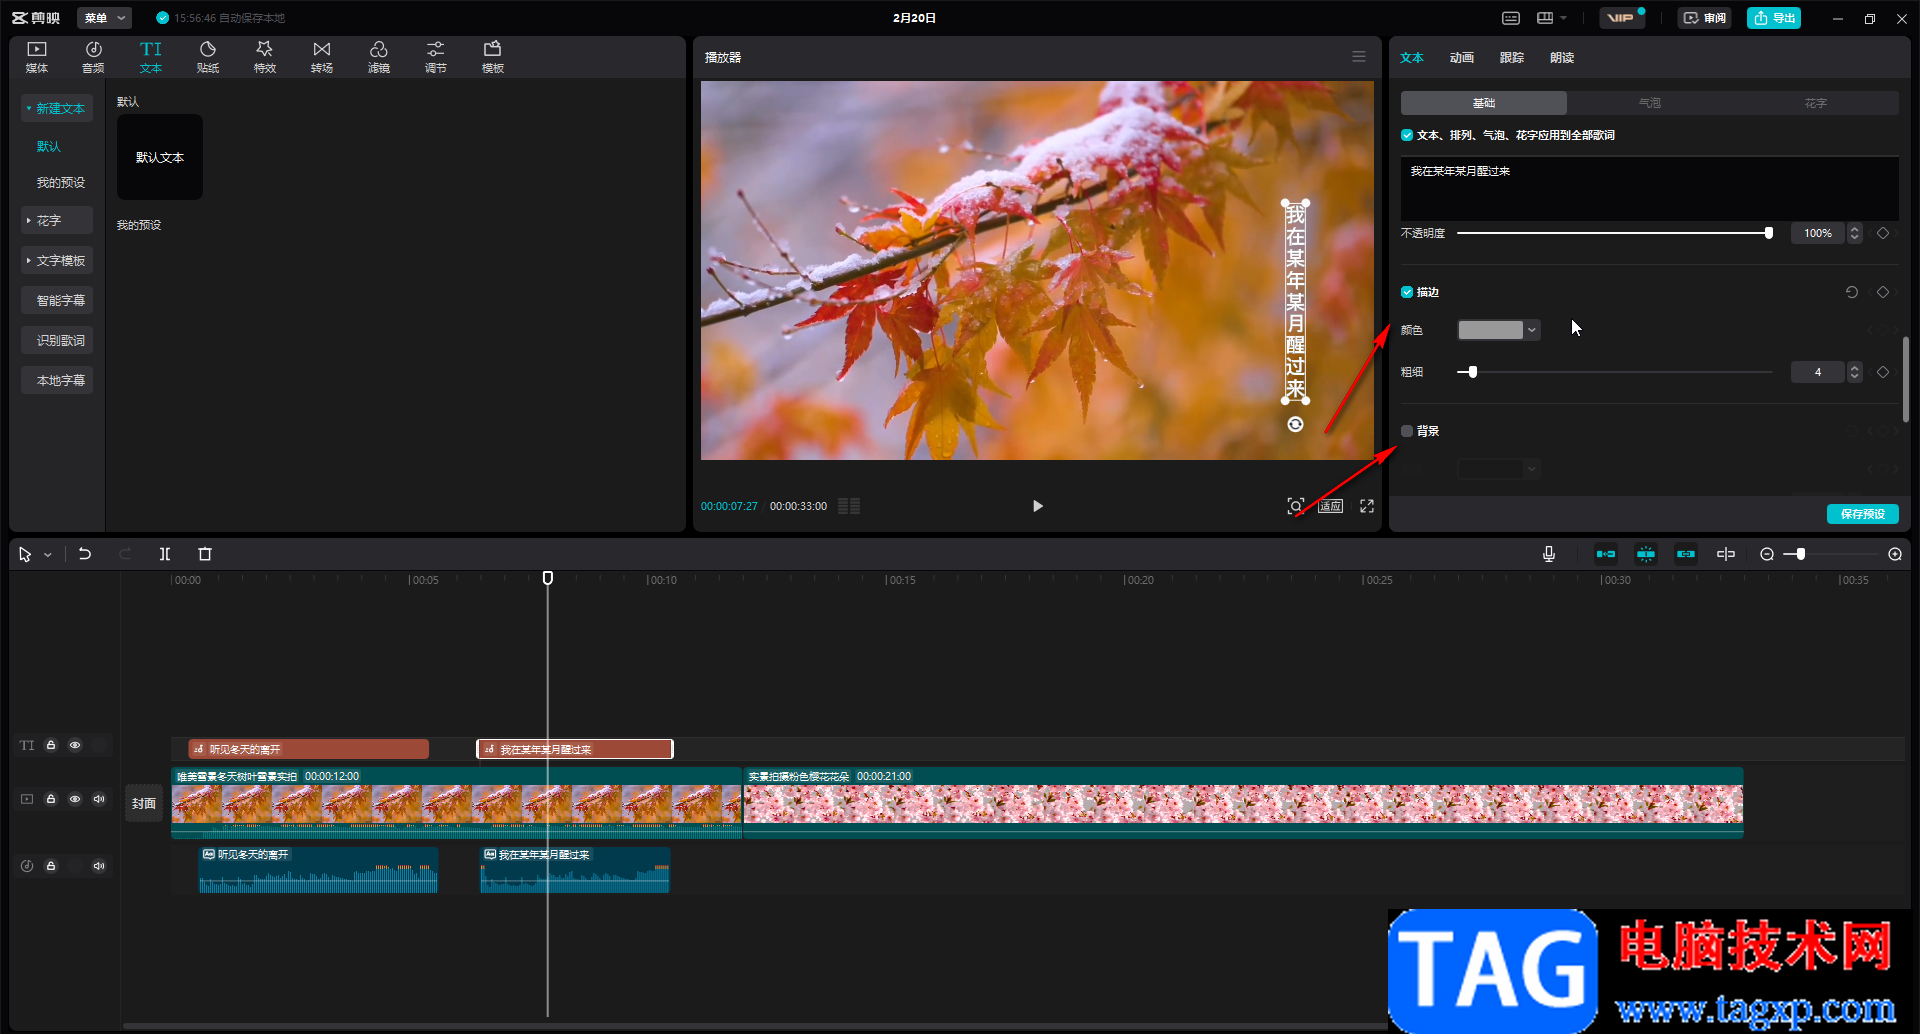
Task: Switch to the 动画 animation tab
Action: tap(1461, 58)
